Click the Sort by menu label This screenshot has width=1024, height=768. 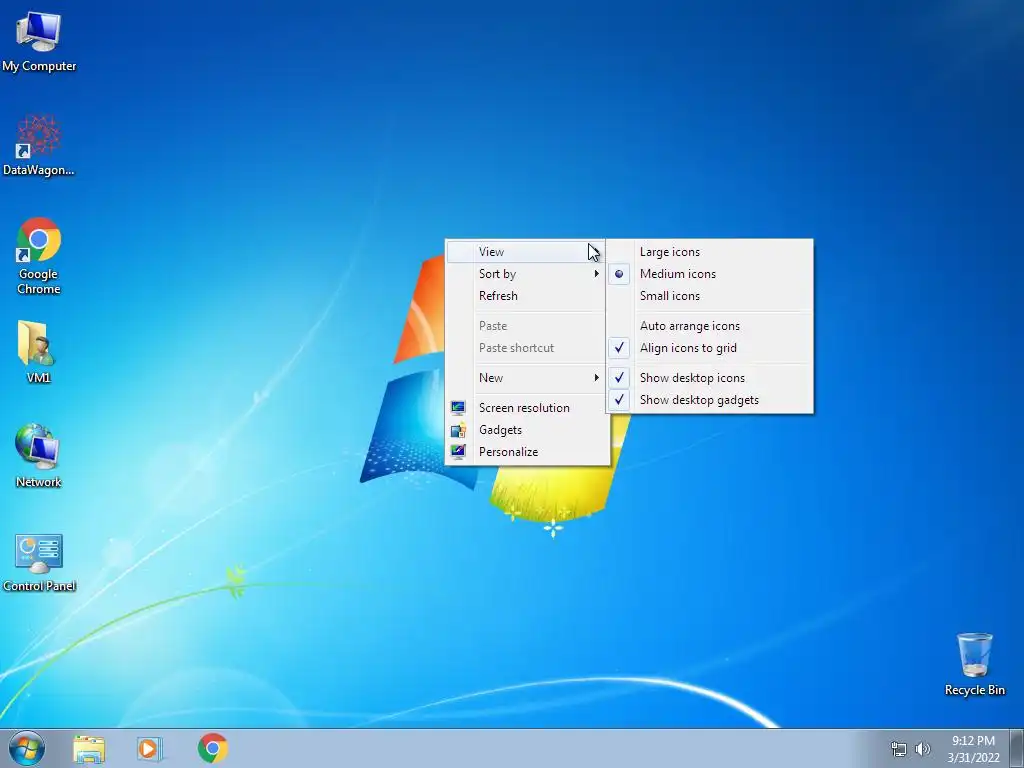click(x=497, y=274)
